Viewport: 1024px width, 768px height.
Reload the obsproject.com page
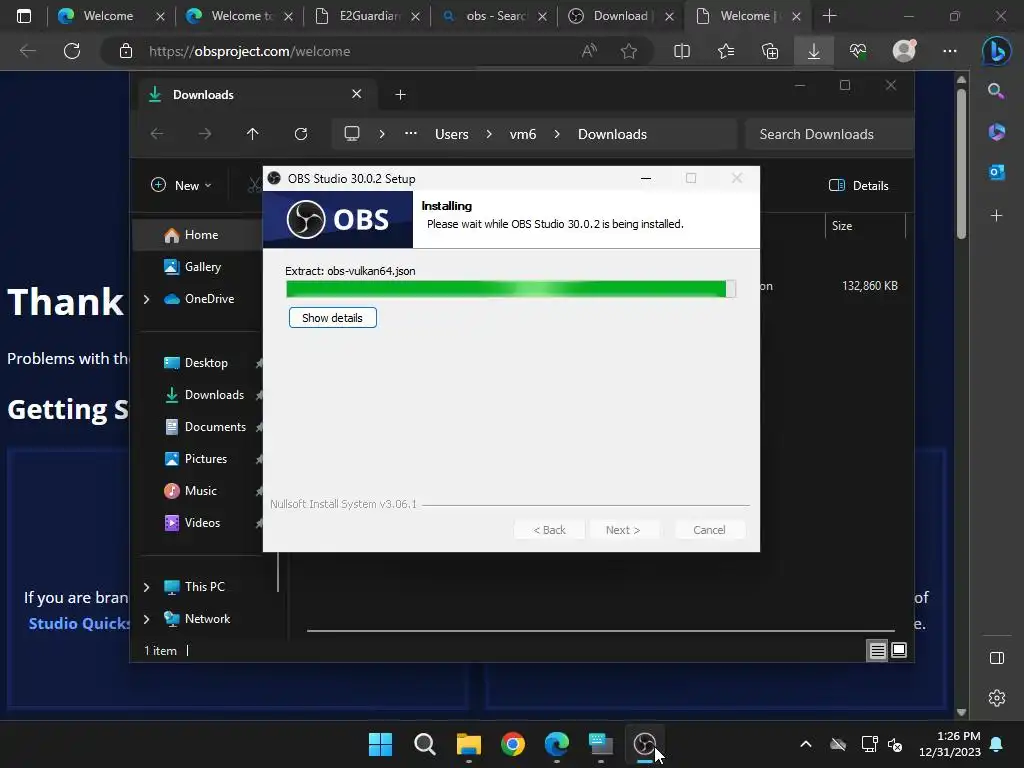[72, 51]
